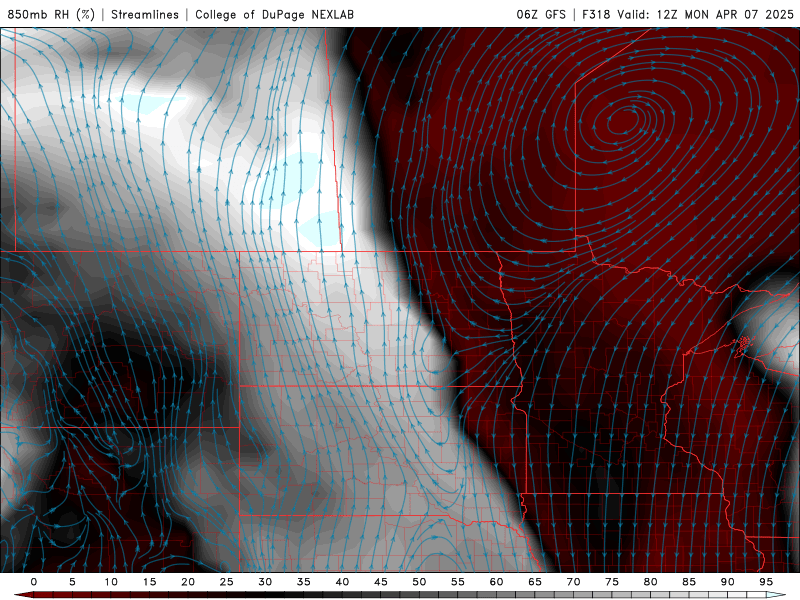
Task: Click the 15 label on the color scale
Action: click(149, 582)
